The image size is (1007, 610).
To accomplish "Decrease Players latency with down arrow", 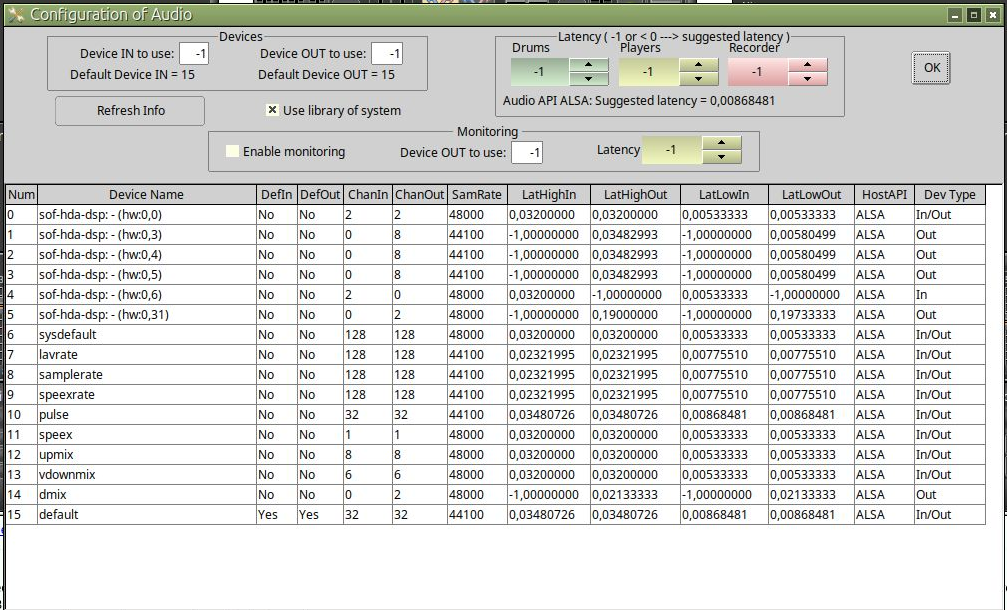I will tap(698, 79).
